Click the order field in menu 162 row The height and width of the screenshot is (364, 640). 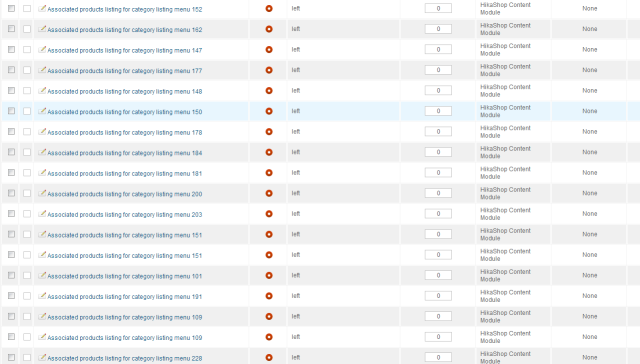tap(438, 29)
